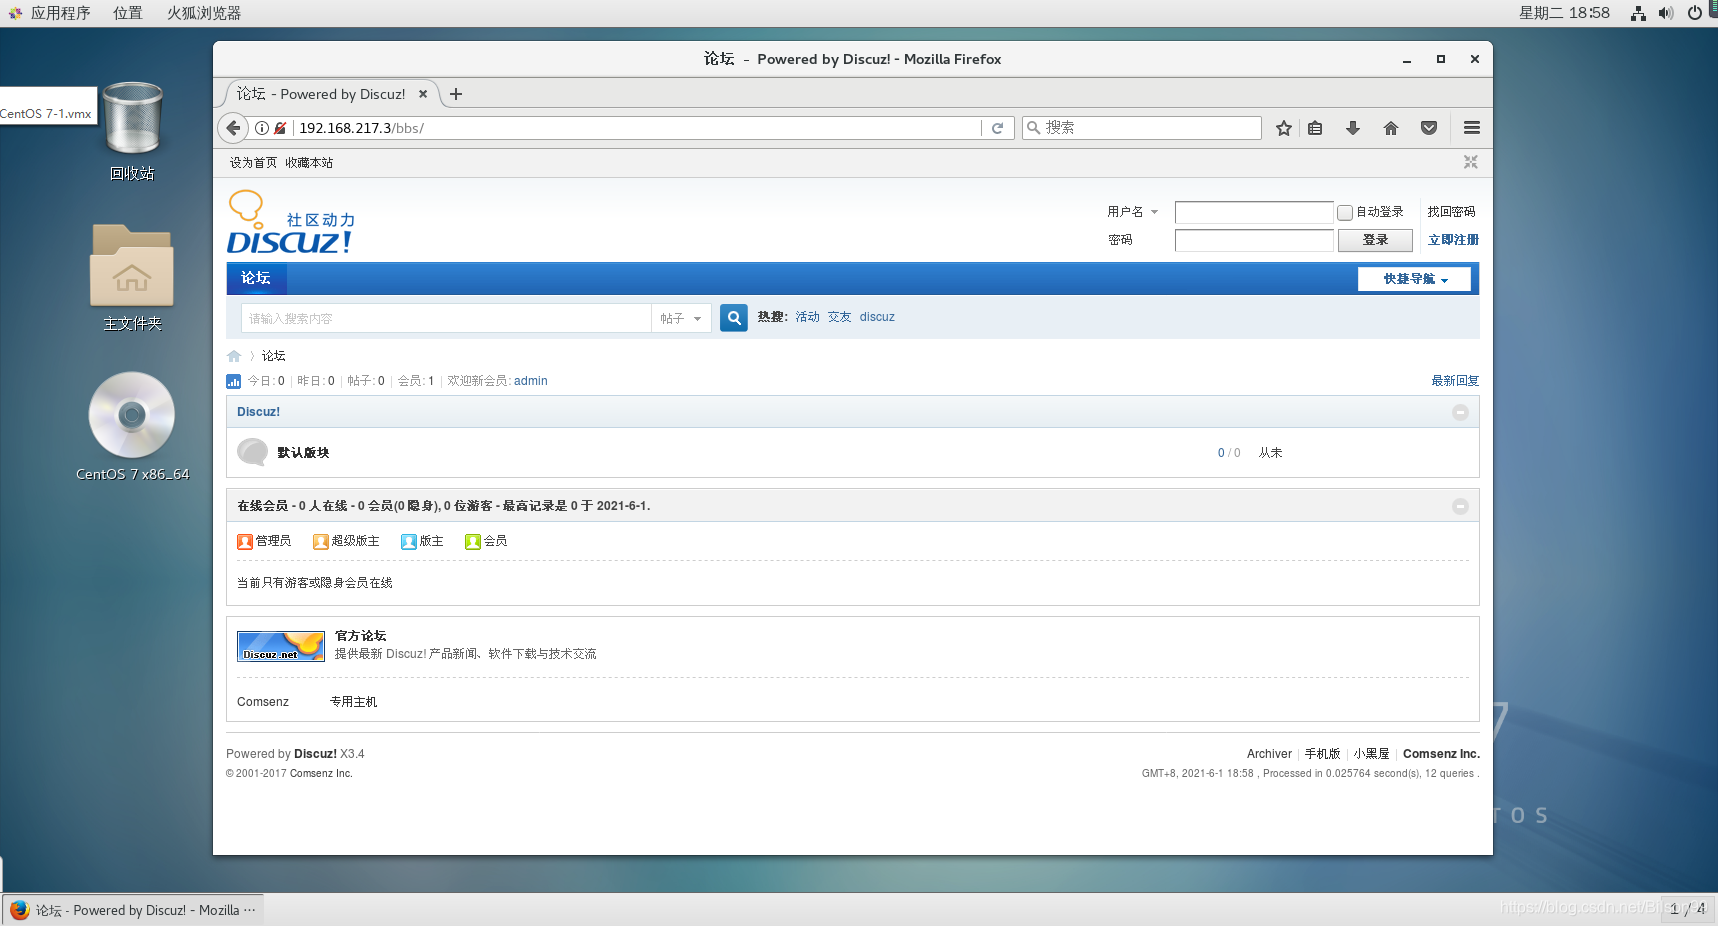Click the 登录 button
Viewport: 1718px width, 926px height.
[1375, 240]
